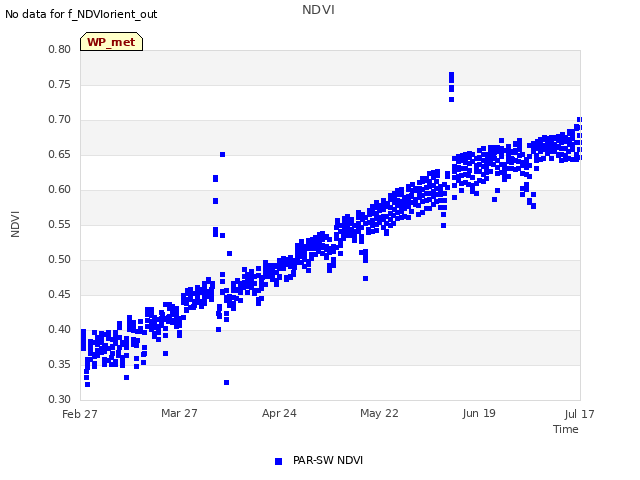Click the 0.30 y-axis tick label
Image resolution: width=640 pixels, height=480 pixels.
click(x=60, y=399)
